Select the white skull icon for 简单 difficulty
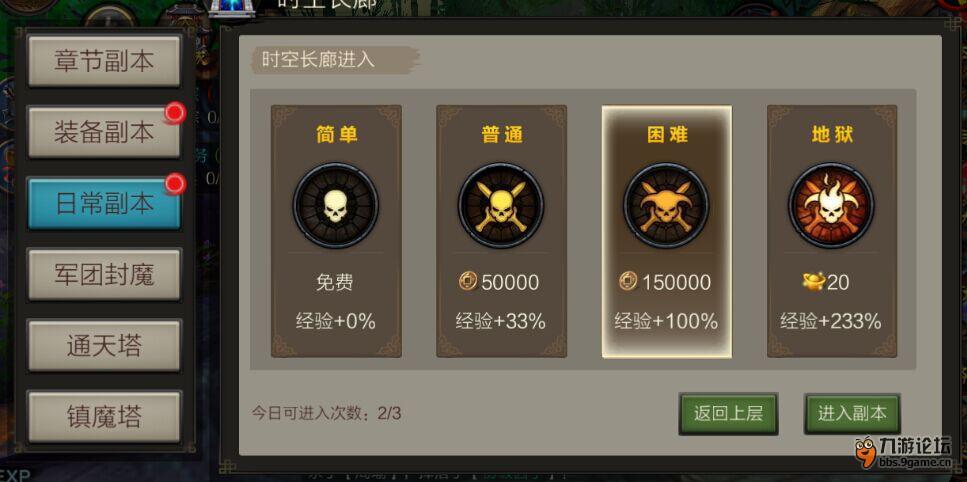The width and height of the screenshot is (967, 482). (x=335, y=205)
